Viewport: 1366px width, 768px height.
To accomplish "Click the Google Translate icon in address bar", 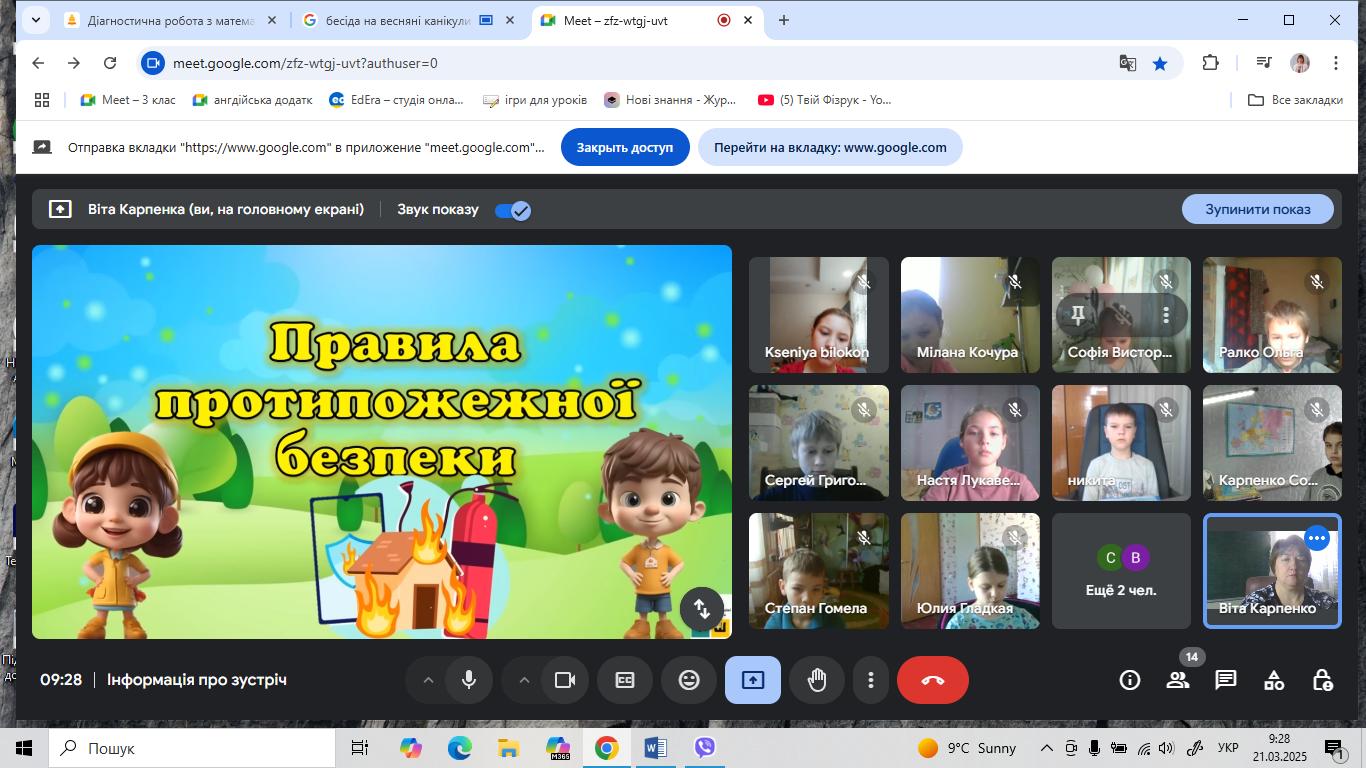I will point(1127,63).
